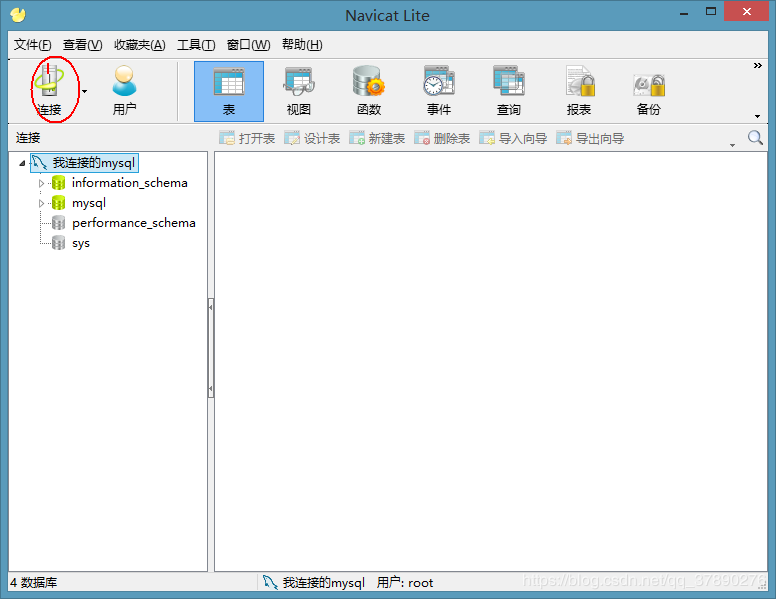Click the search magnifier icon
This screenshot has width=776, height=599.
755,138
